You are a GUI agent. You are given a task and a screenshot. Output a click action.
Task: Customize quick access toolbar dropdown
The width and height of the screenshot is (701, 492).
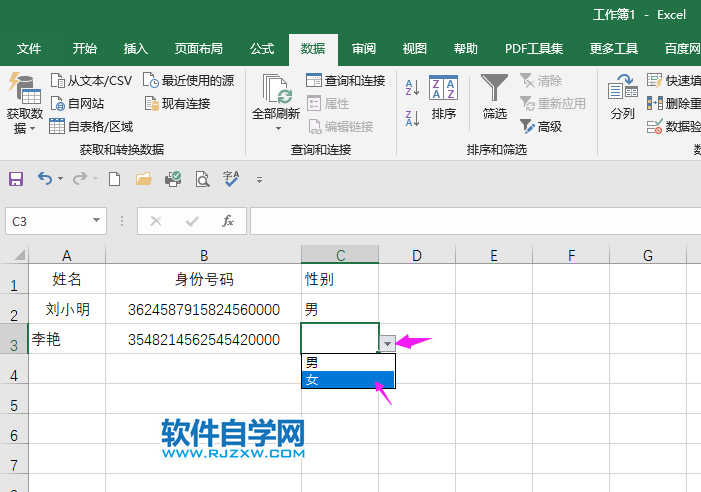(x=259, y=180)
